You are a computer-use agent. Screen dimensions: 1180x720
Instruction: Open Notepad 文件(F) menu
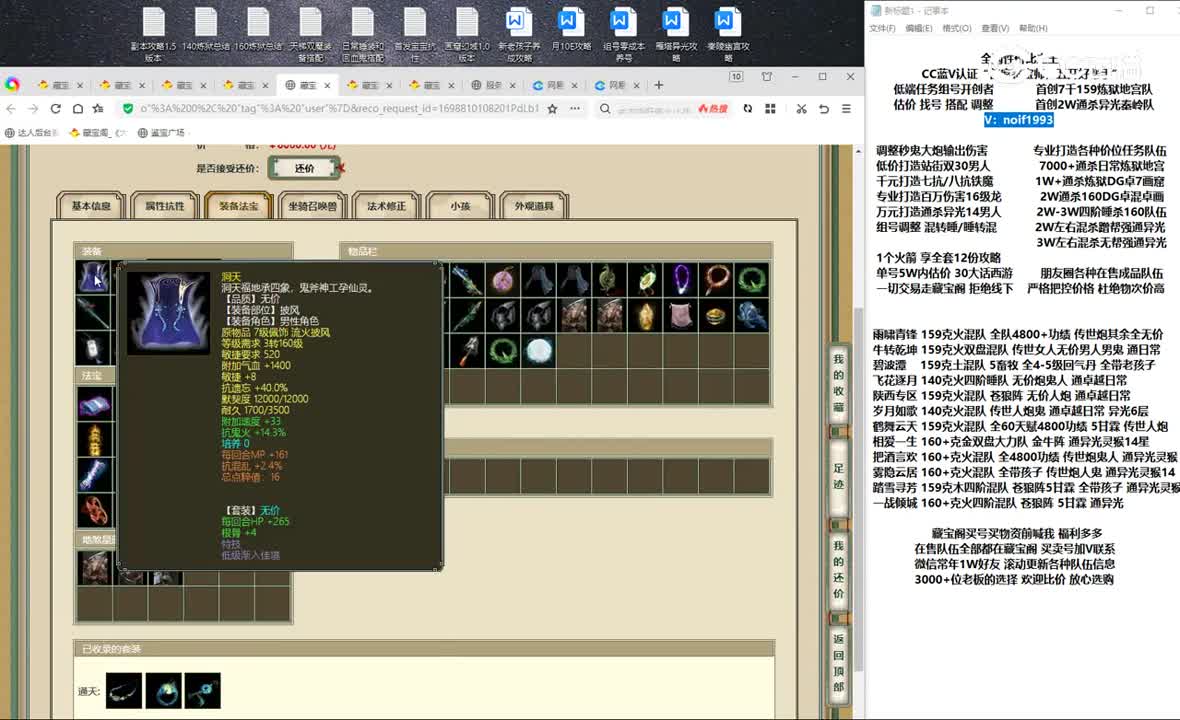tap(882, 29)
